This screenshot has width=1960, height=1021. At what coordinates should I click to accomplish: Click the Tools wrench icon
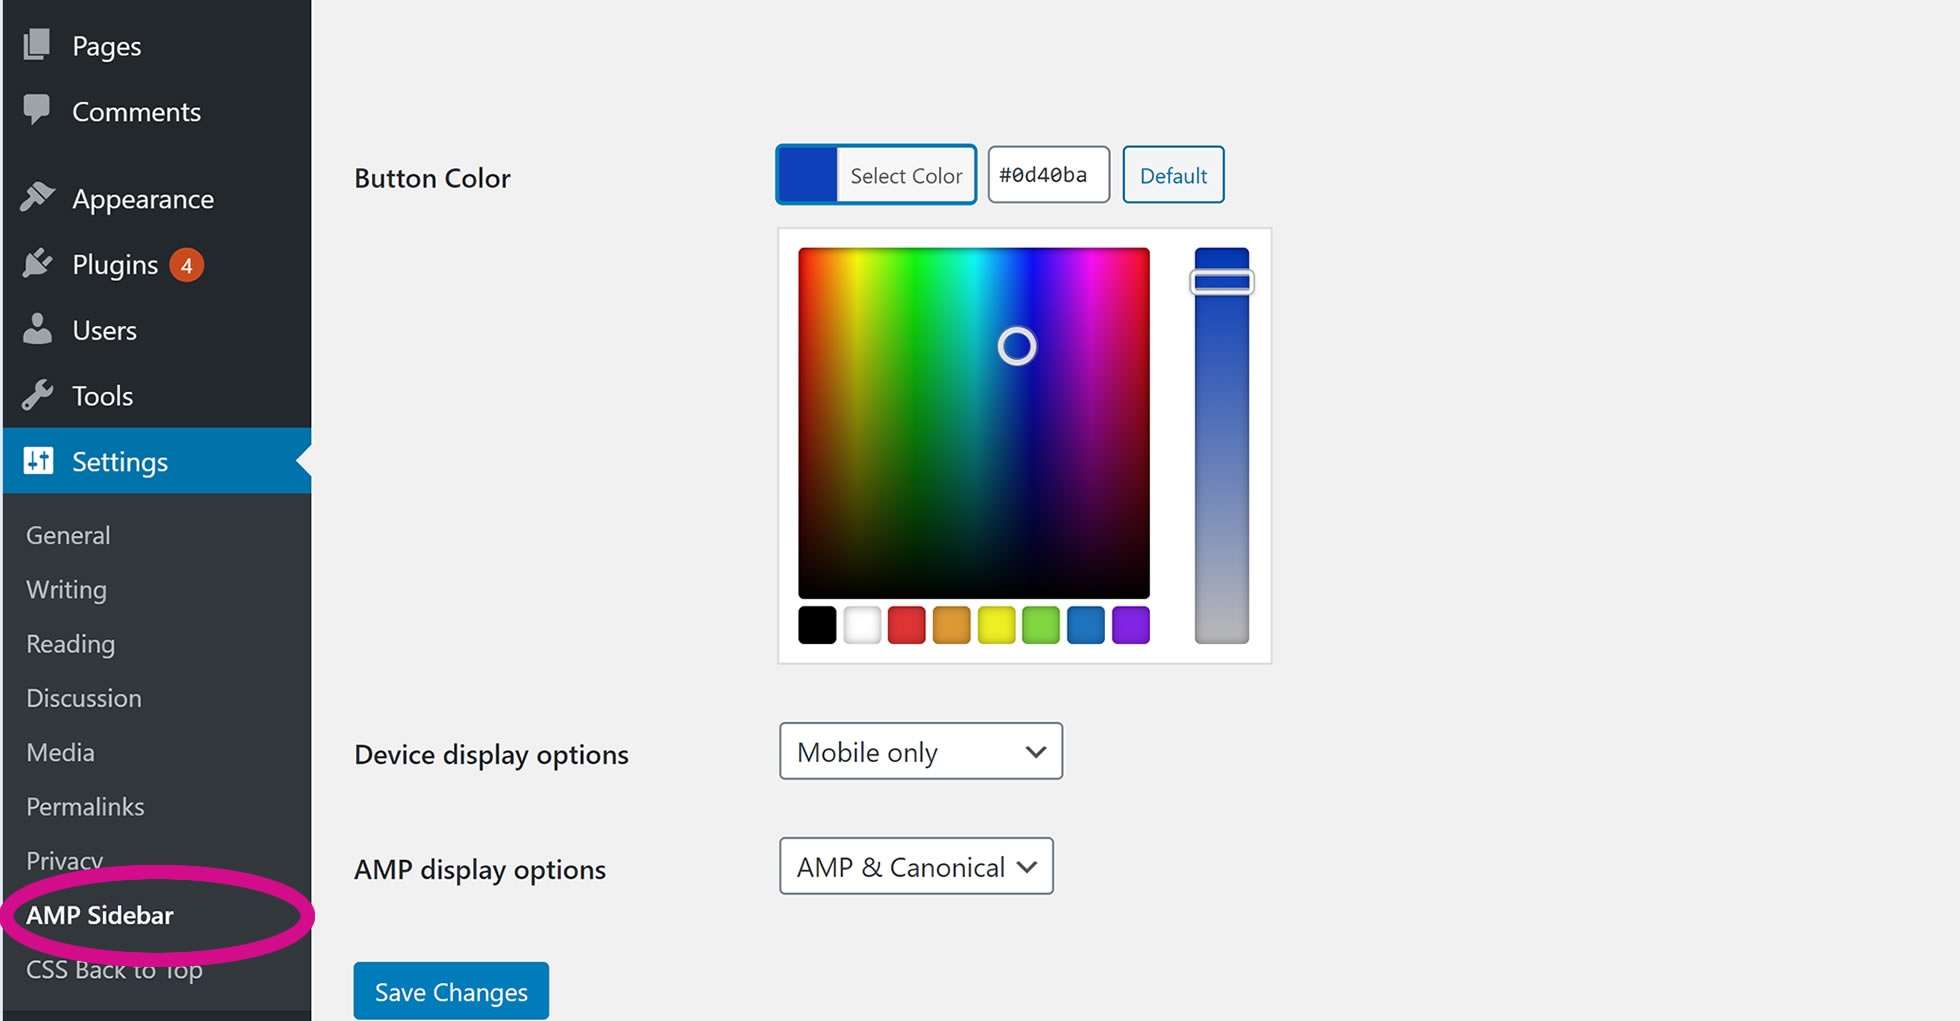click(x=37, y=395)
